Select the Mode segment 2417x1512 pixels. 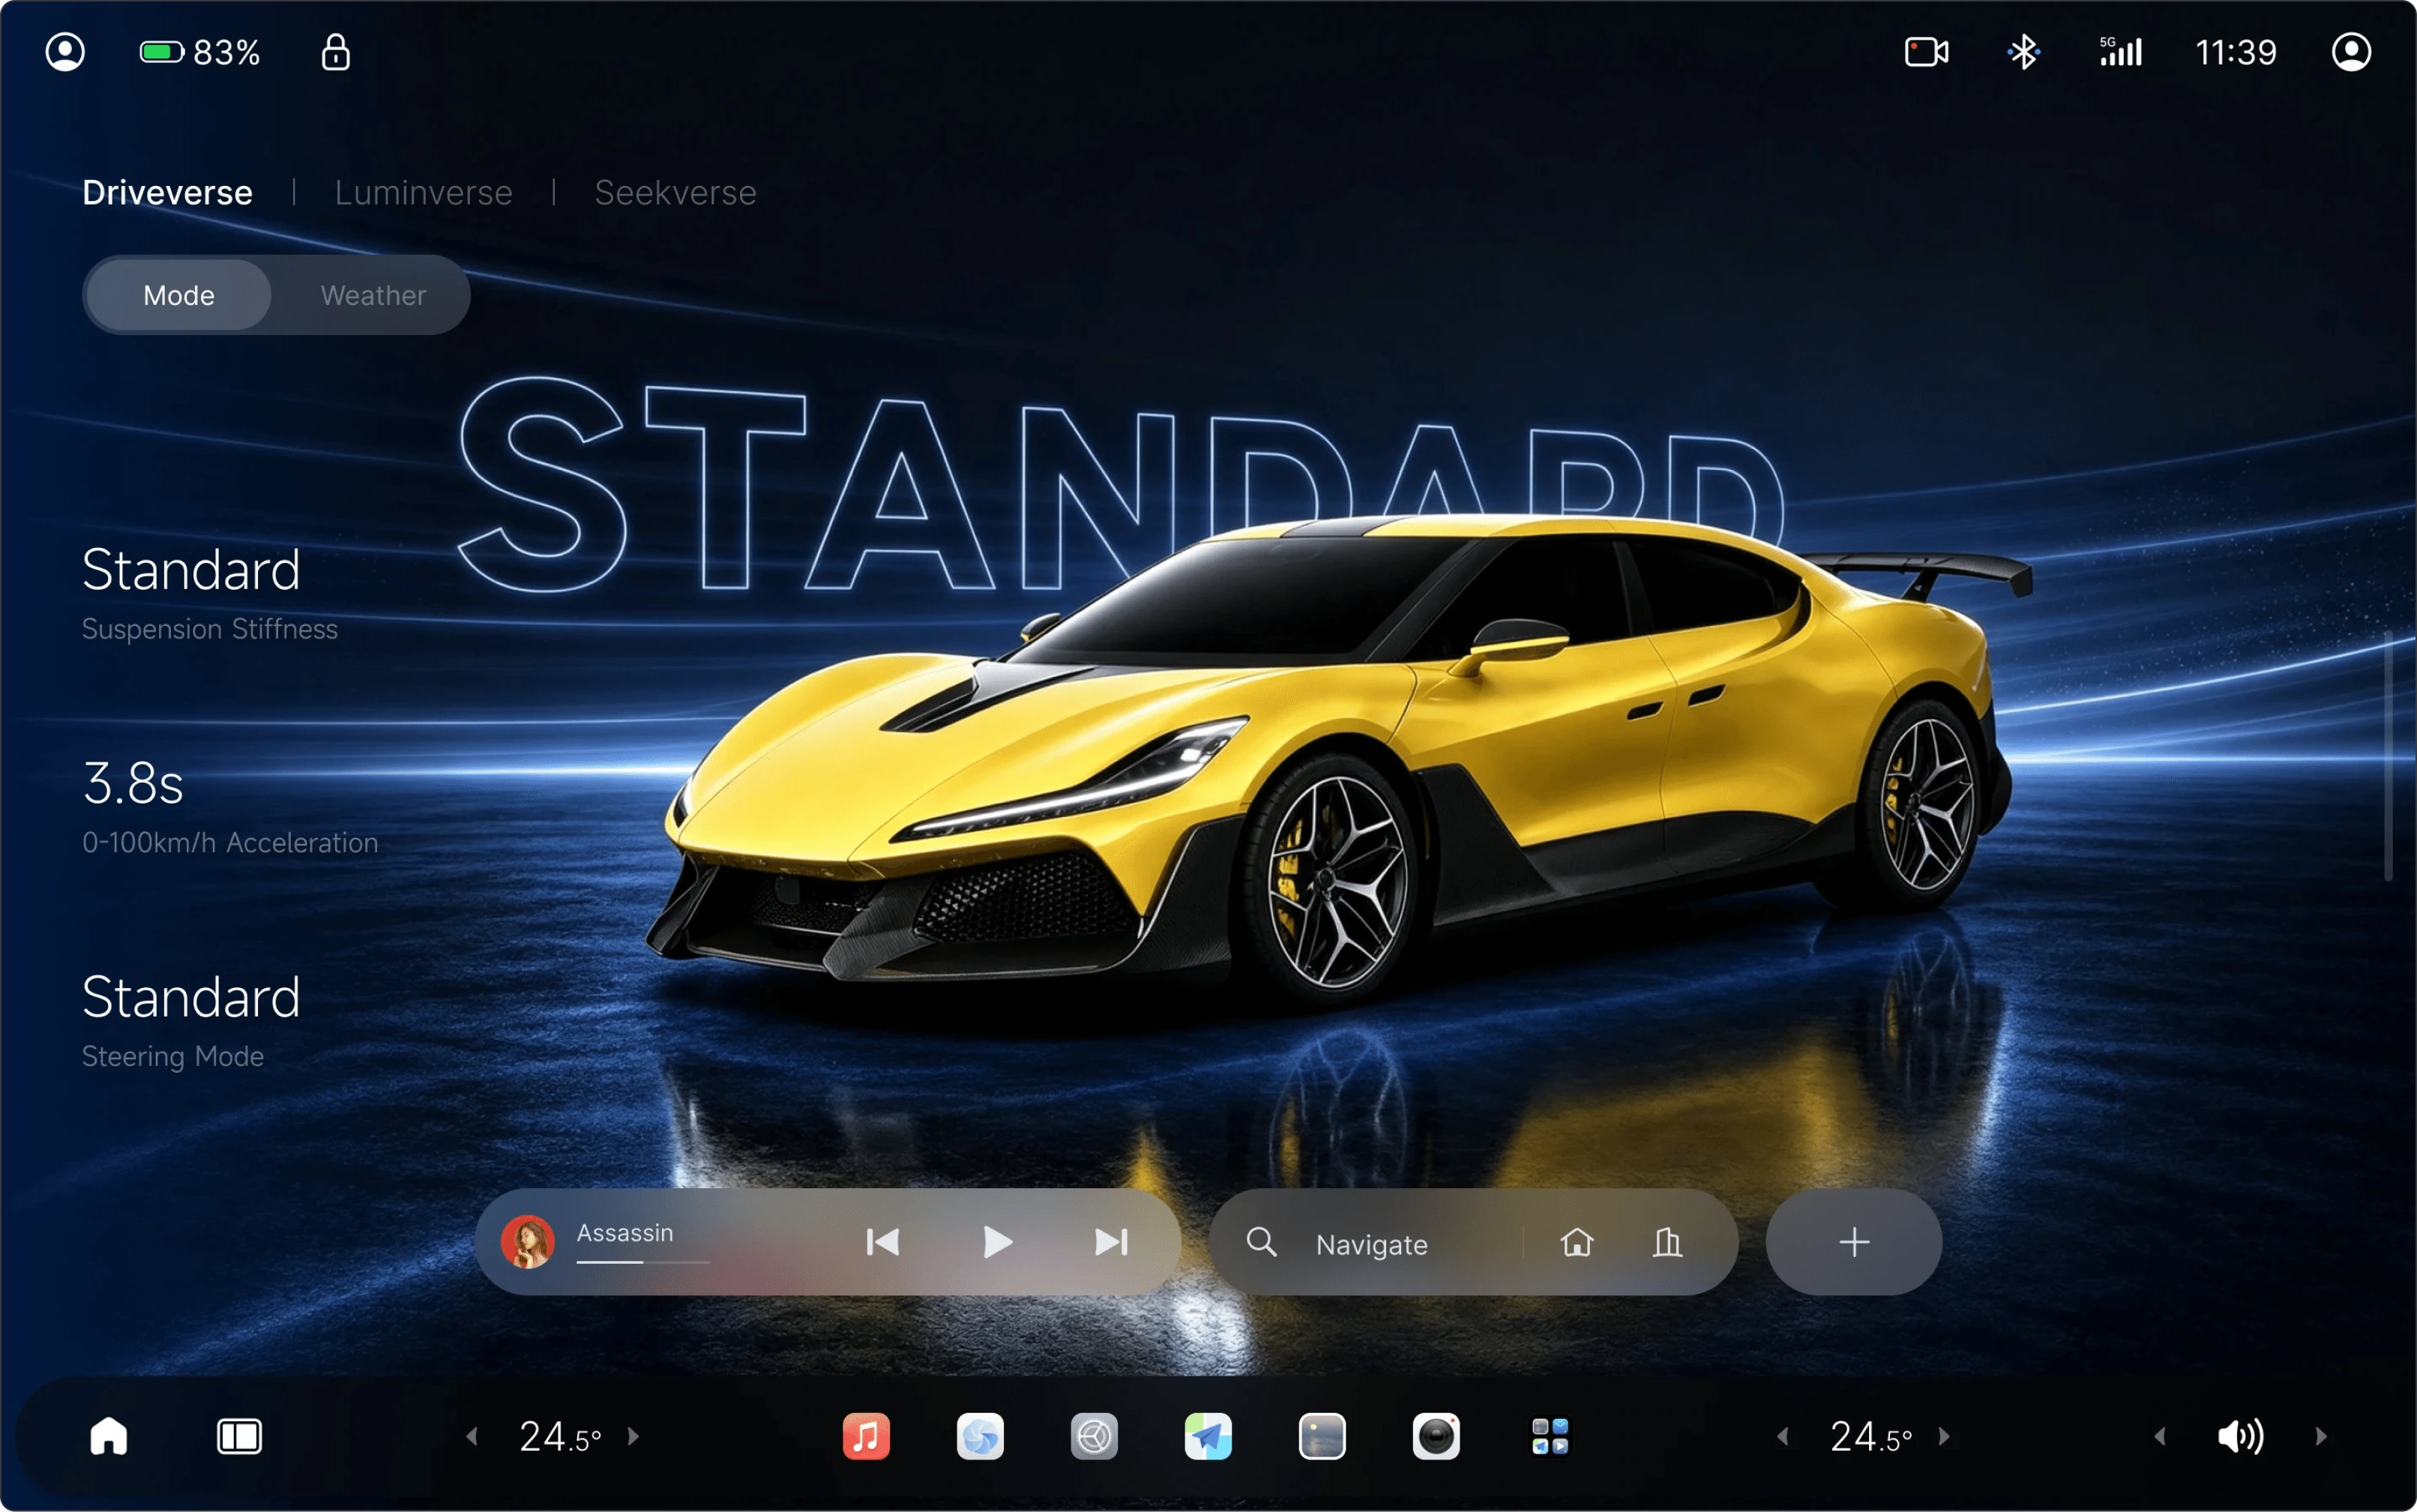(x=179, y=295)
